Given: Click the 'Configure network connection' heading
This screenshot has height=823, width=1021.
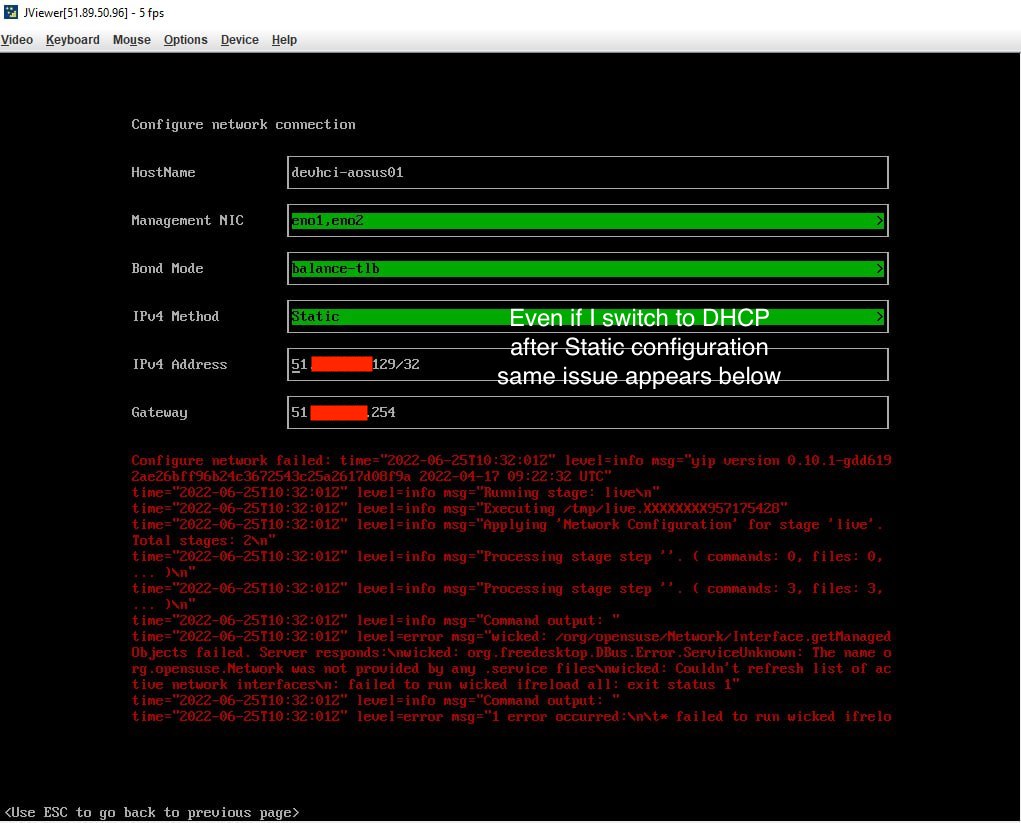Looking at the screenshot, I should tap(244, 124).
